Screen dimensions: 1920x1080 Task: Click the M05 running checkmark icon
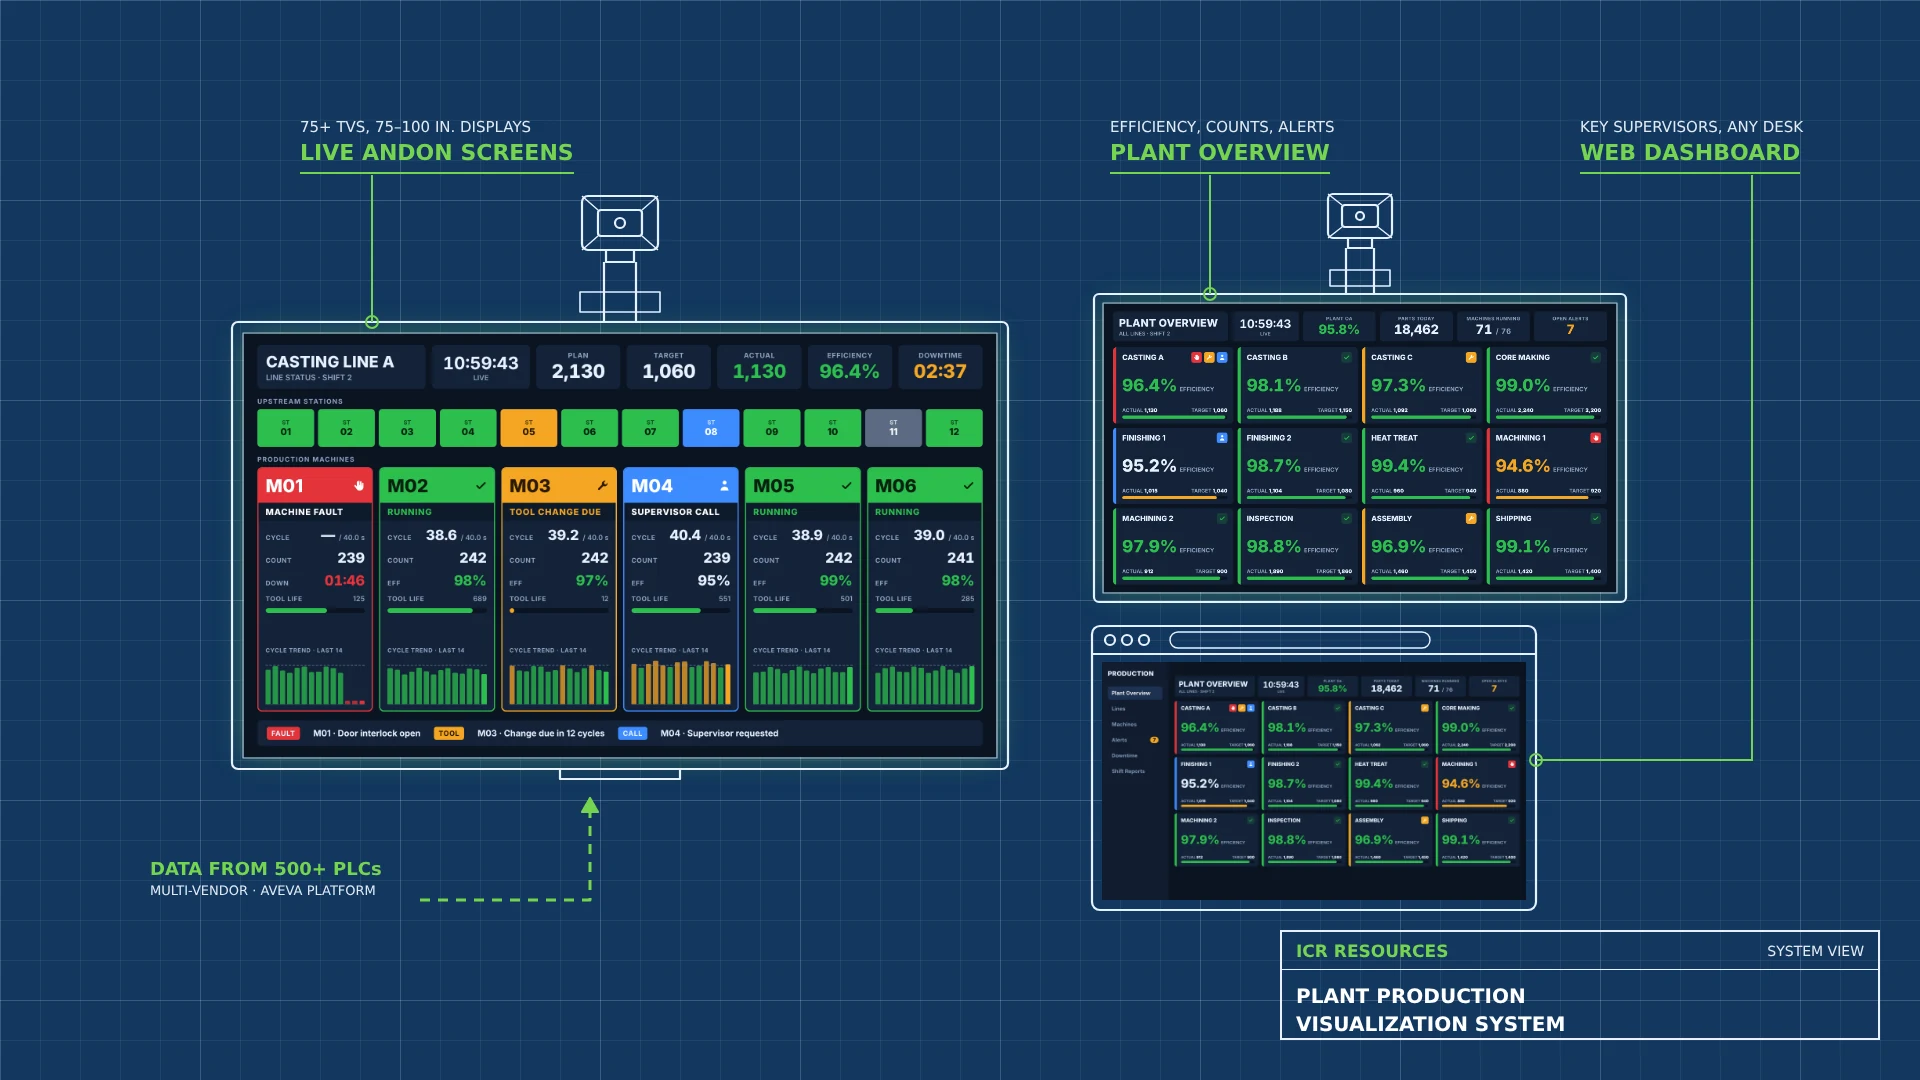(x=847, y=486)
